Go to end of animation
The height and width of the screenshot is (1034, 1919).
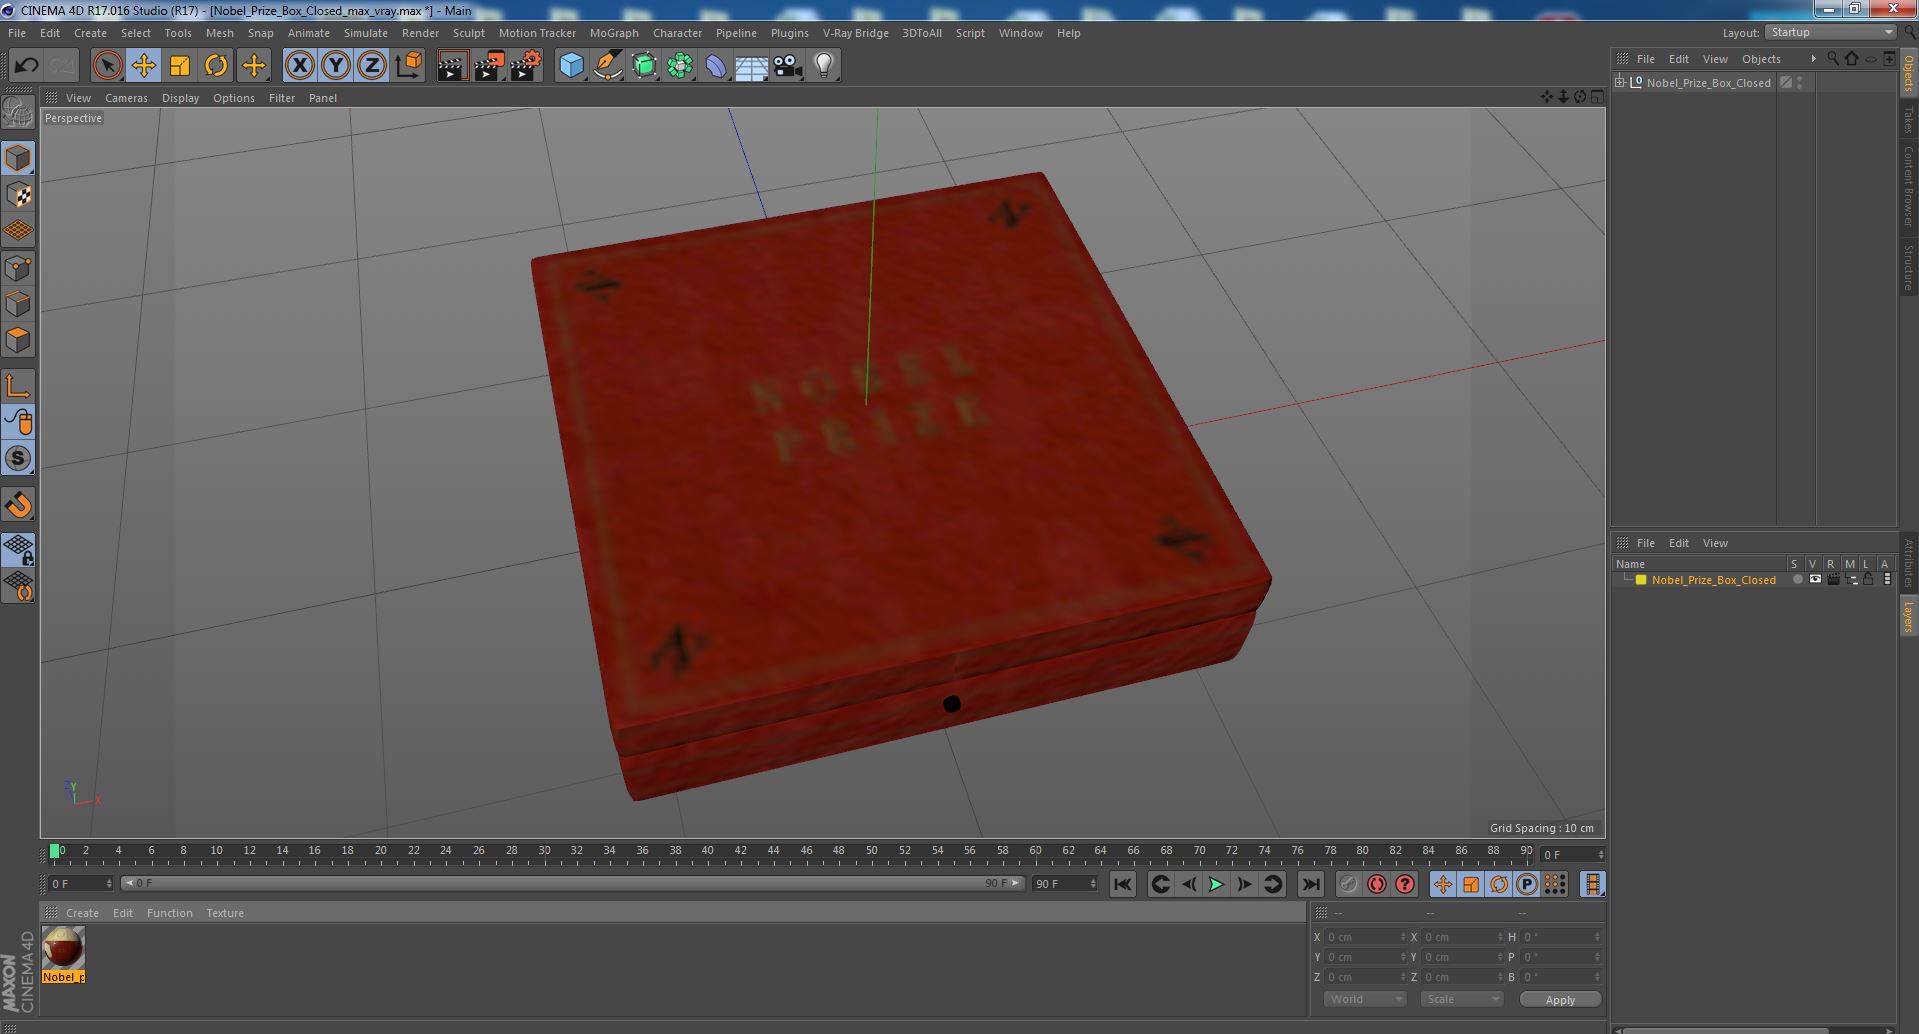point(1310,884)
